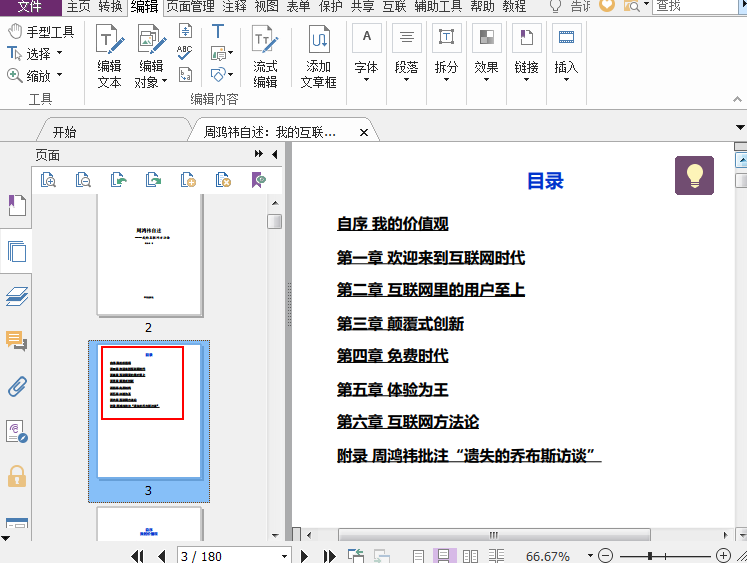The image size is (747, 563).
Task: Click the spell check ABC icon
Action: 184,52
